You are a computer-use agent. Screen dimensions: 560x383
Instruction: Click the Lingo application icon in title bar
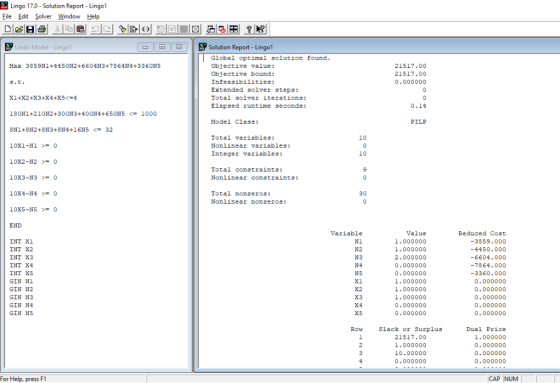point(4,5)
